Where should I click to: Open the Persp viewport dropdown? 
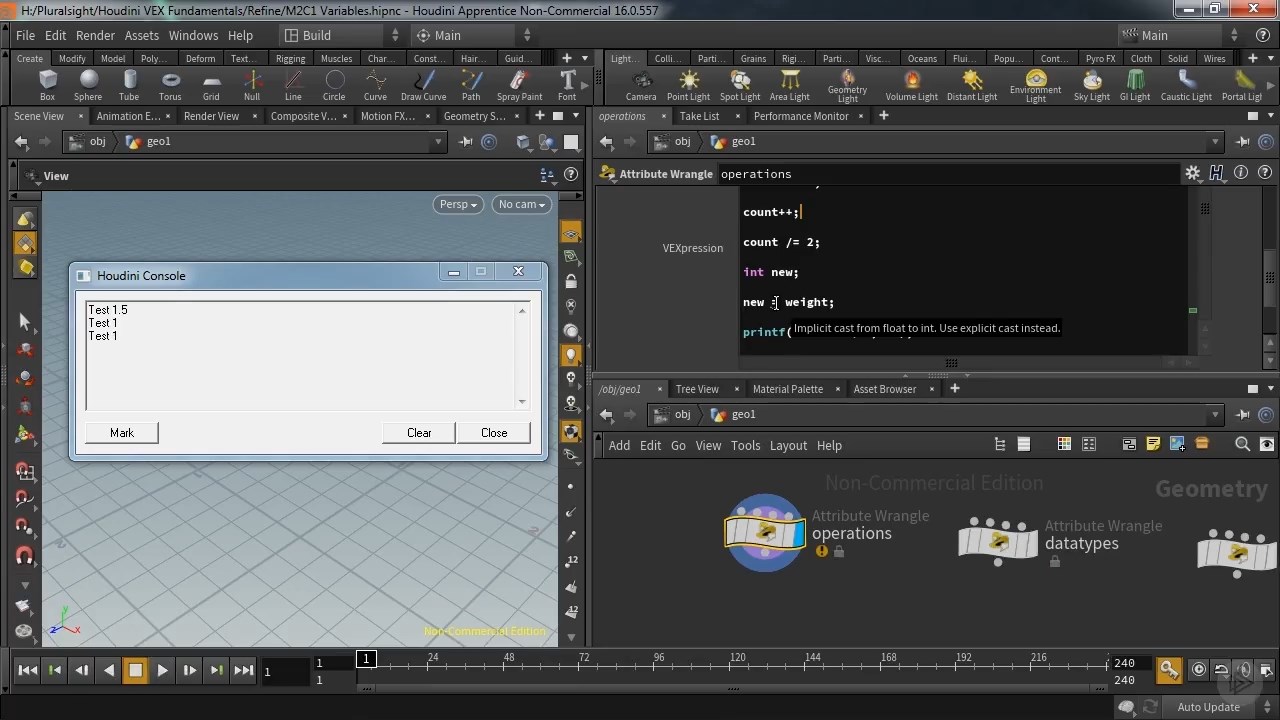(x=458, y=204)
